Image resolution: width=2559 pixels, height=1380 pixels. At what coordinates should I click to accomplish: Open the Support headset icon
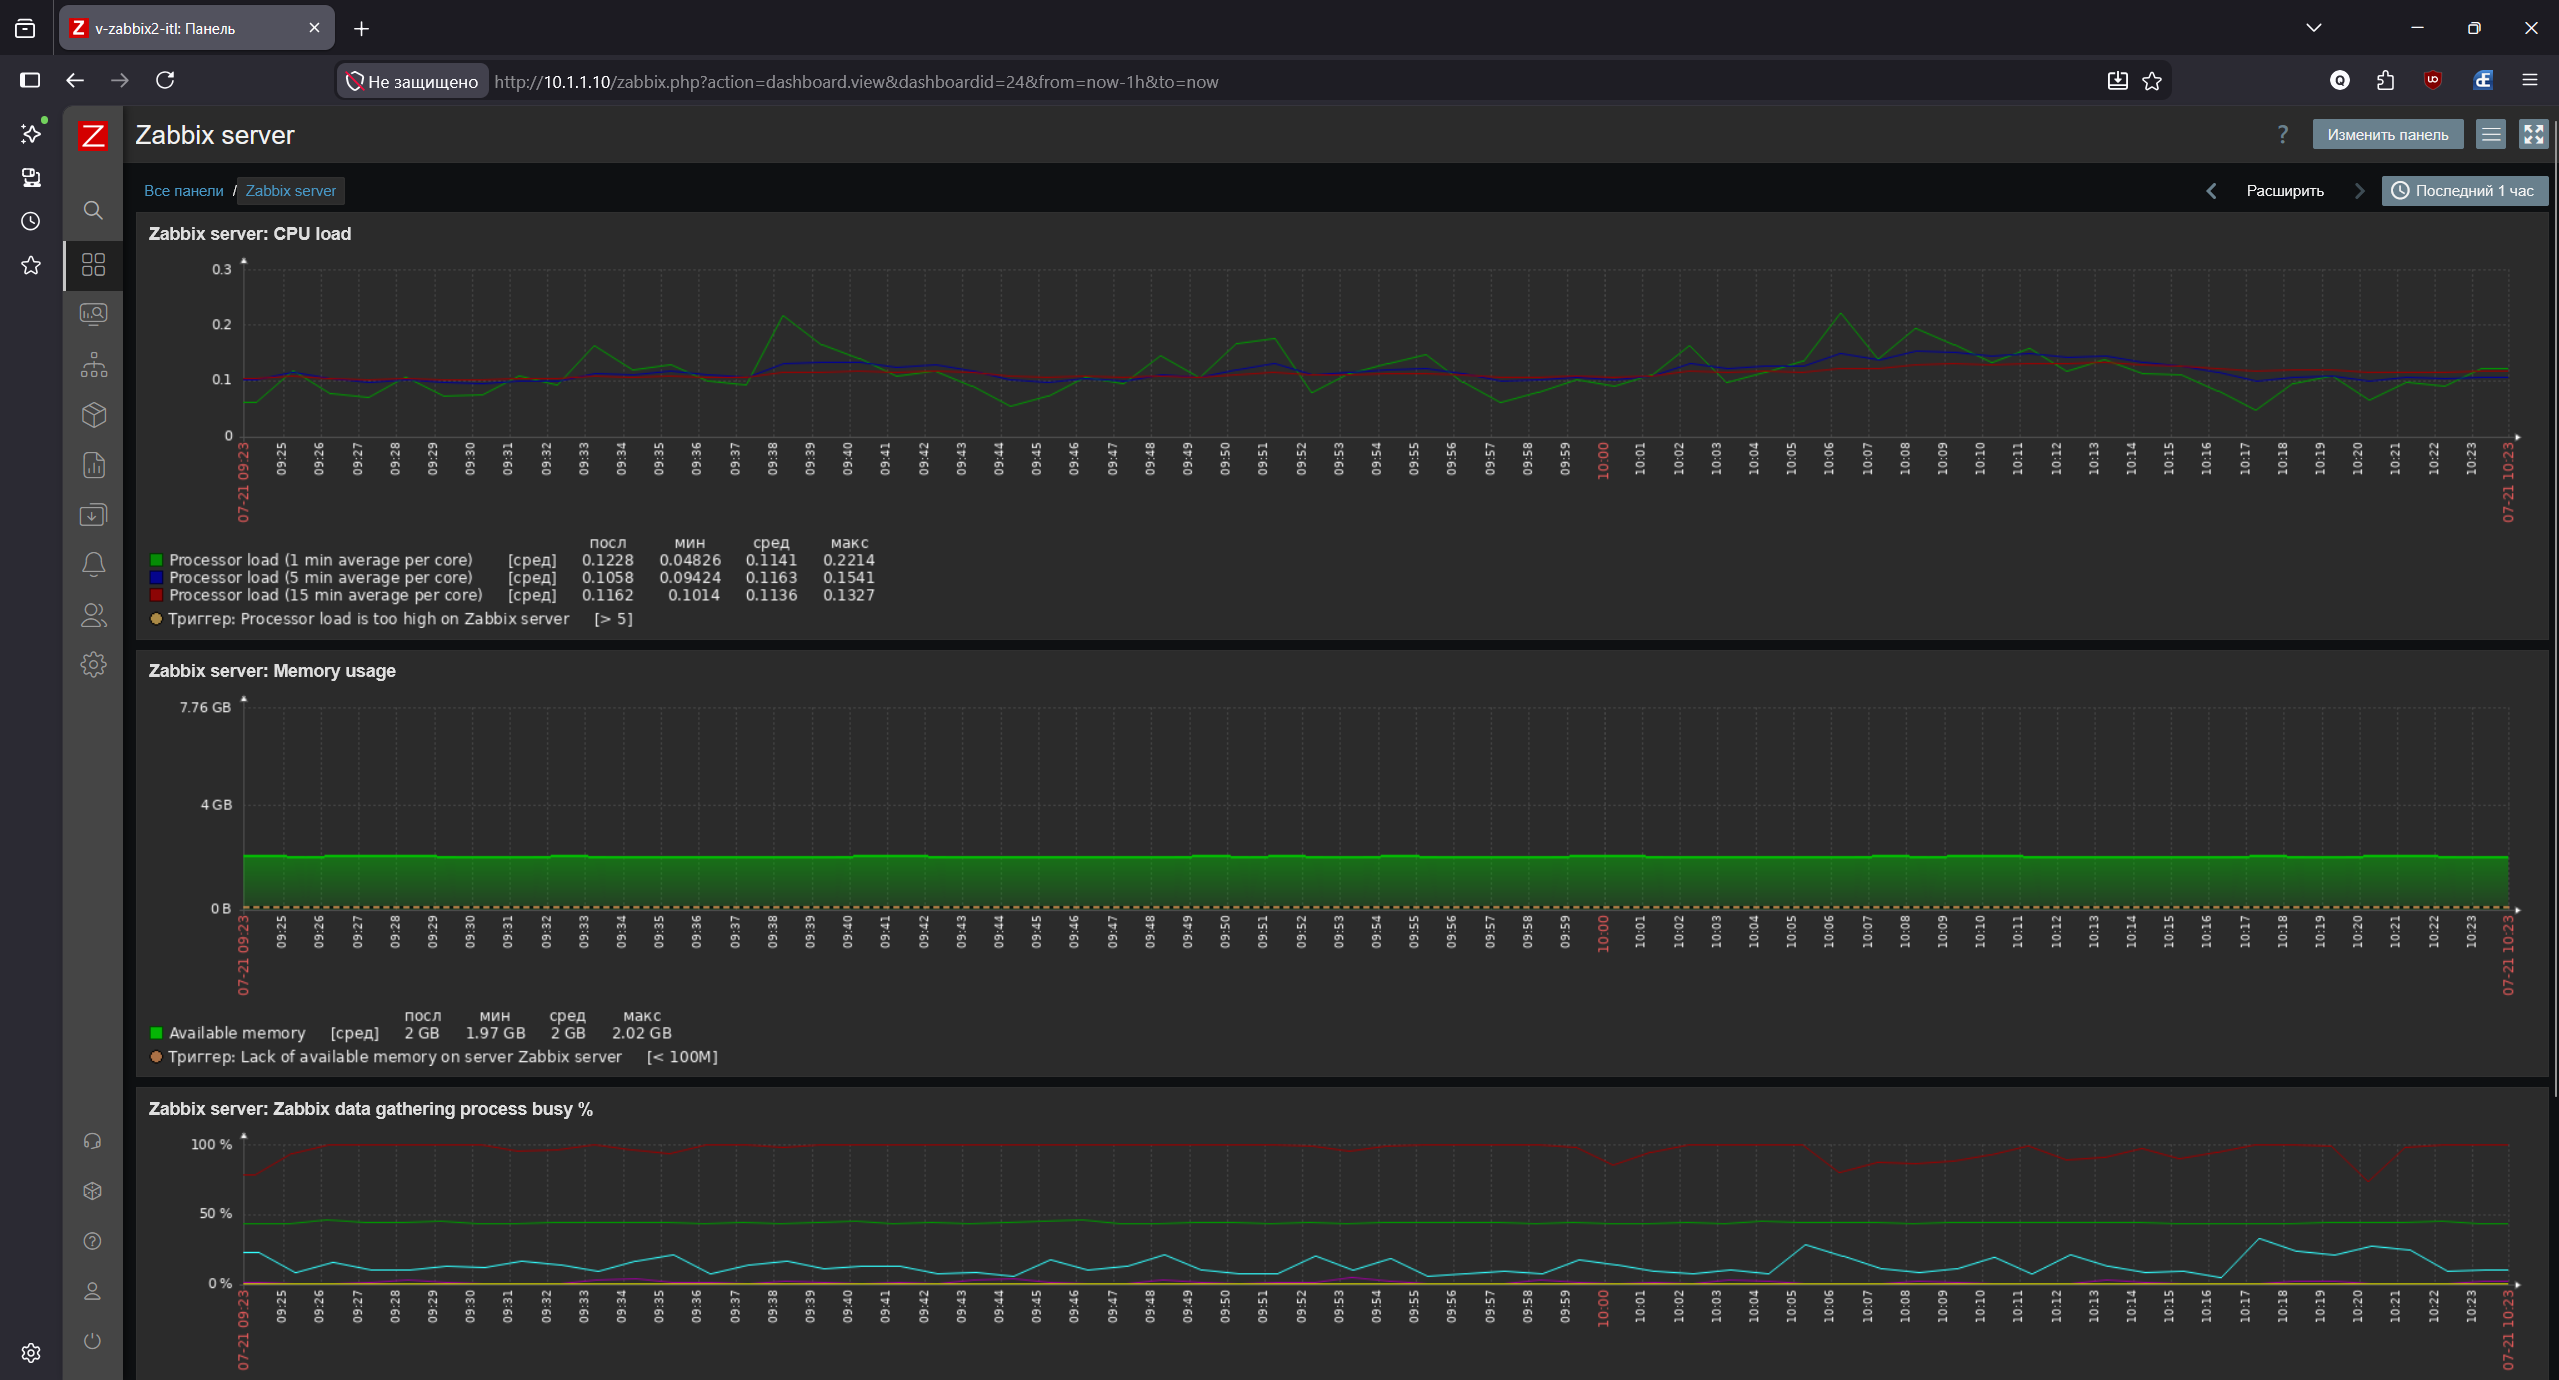(92, 1141)
